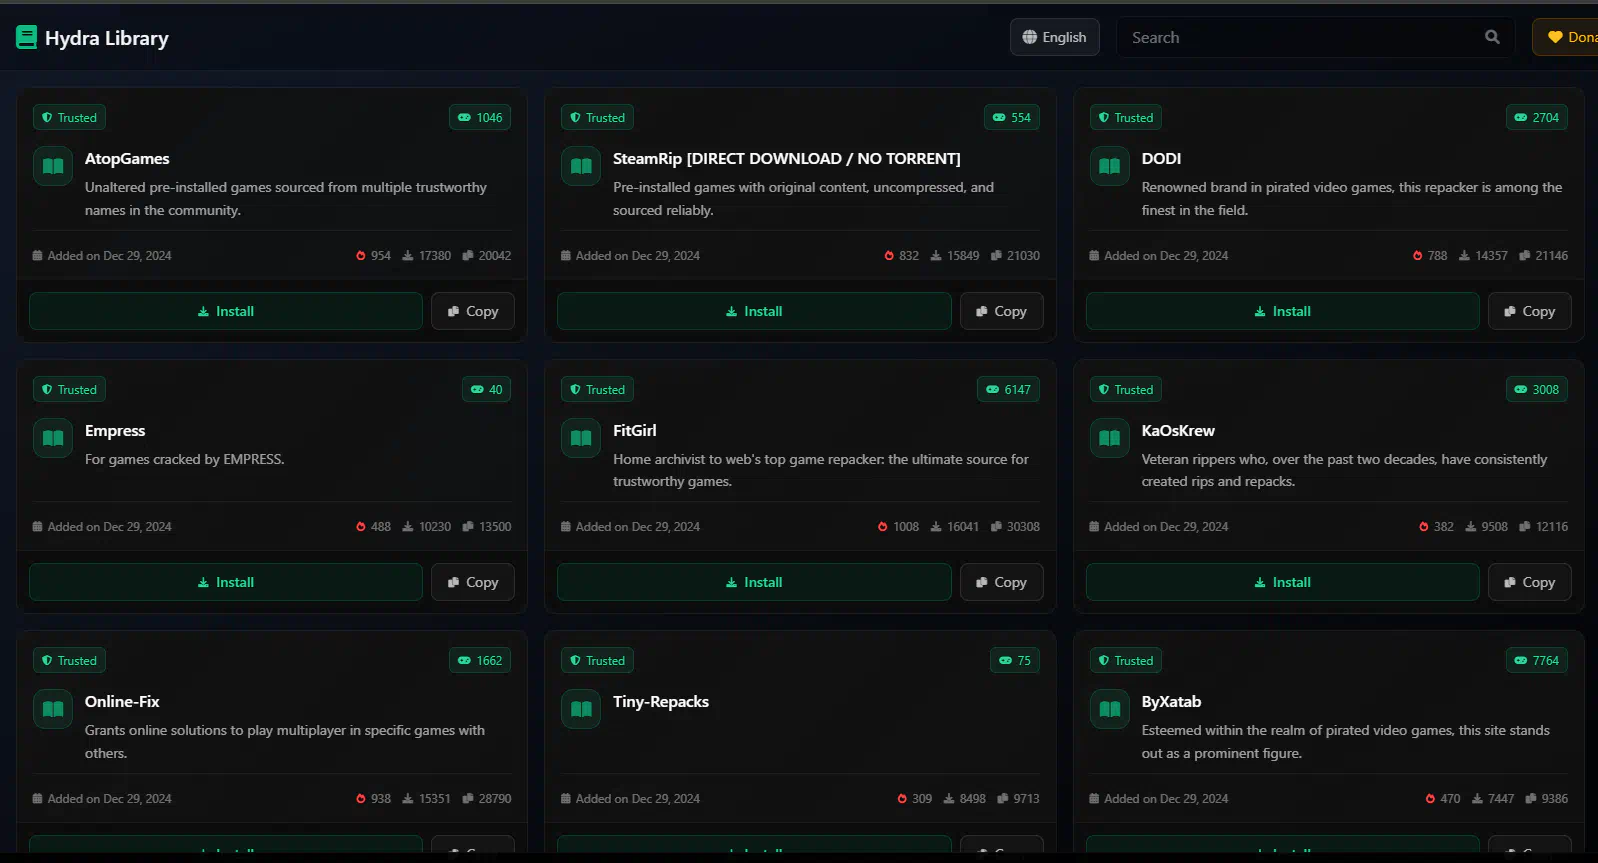The image size is (1598, 863).
Task: Click the 954 recent stat on AtopGames
Action: tap(373, 255)
